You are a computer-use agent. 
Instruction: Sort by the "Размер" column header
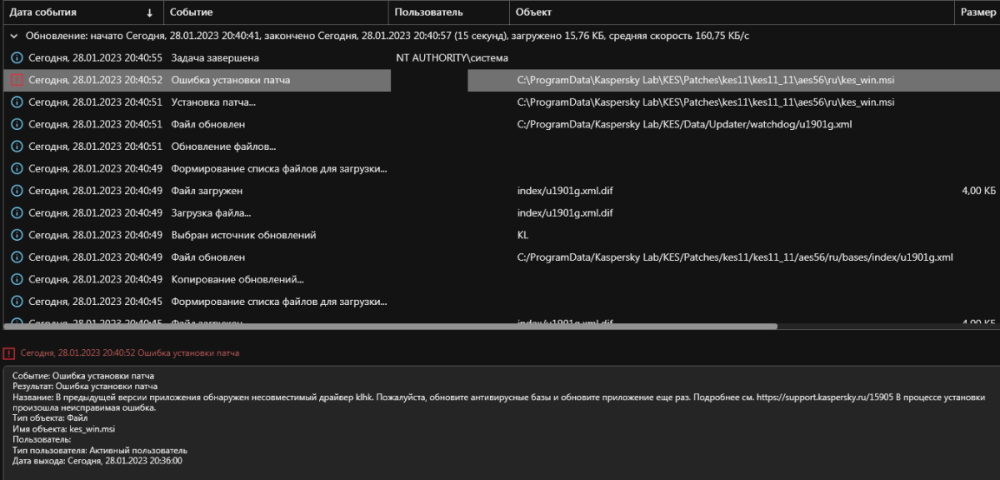(x=978, y=12)
